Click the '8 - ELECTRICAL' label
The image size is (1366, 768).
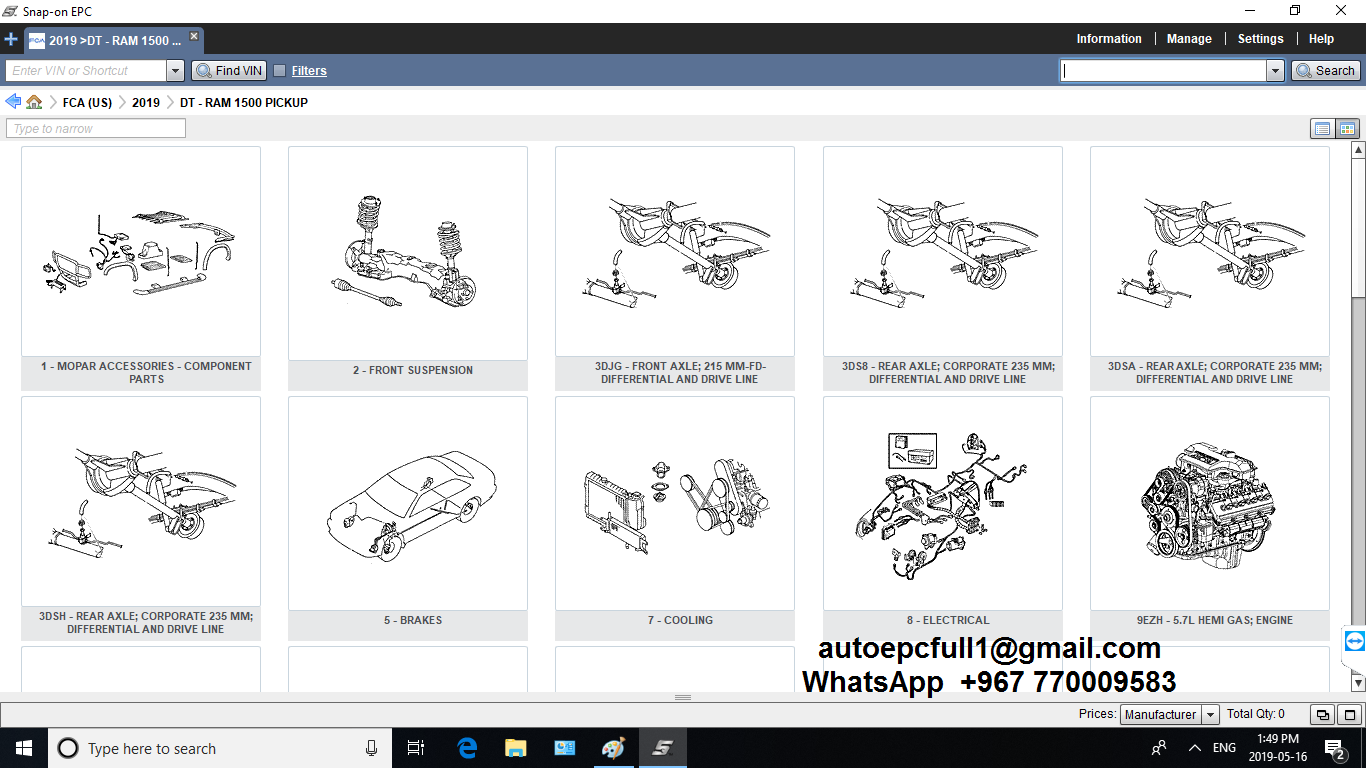[948, 620]
